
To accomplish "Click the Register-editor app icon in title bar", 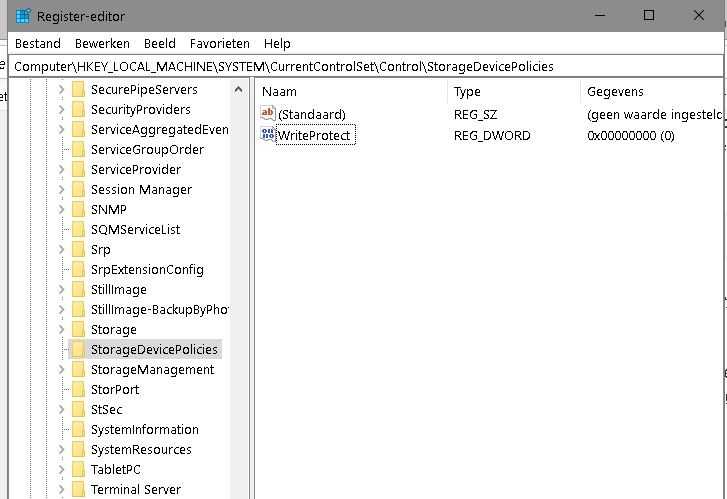I will tap(23, 16).
